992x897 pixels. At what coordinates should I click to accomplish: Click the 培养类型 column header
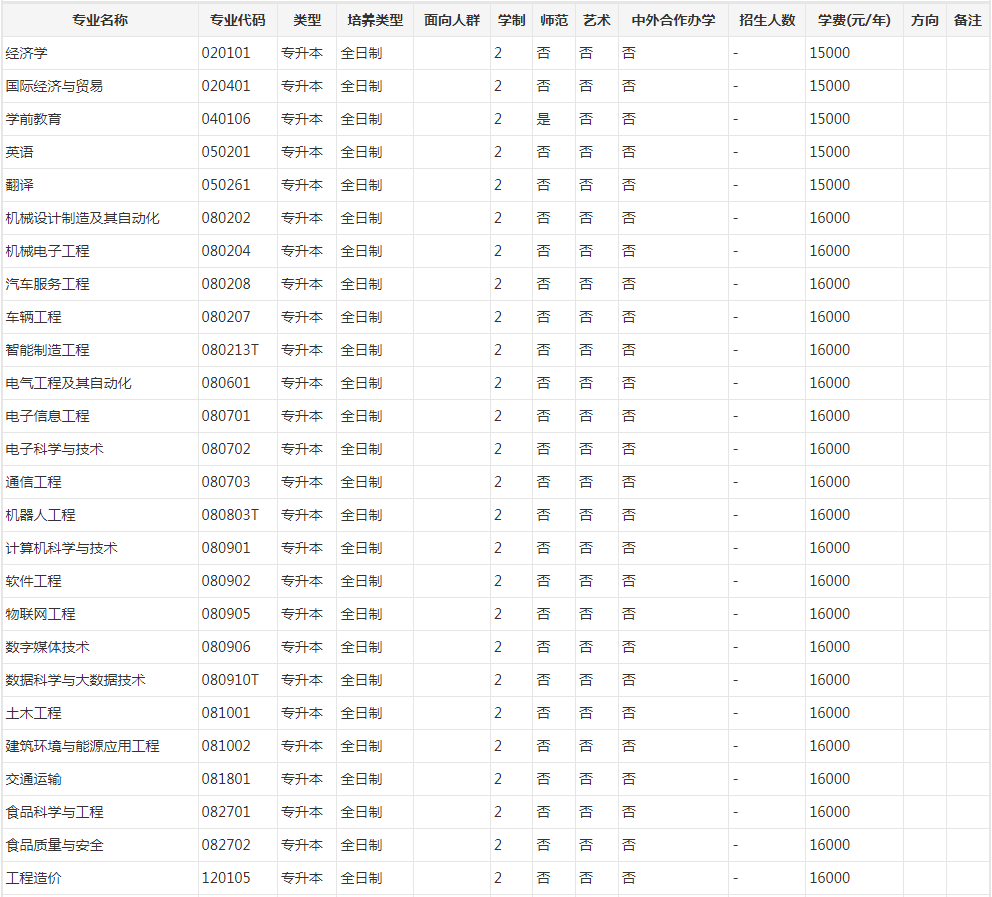pos(375,20)
